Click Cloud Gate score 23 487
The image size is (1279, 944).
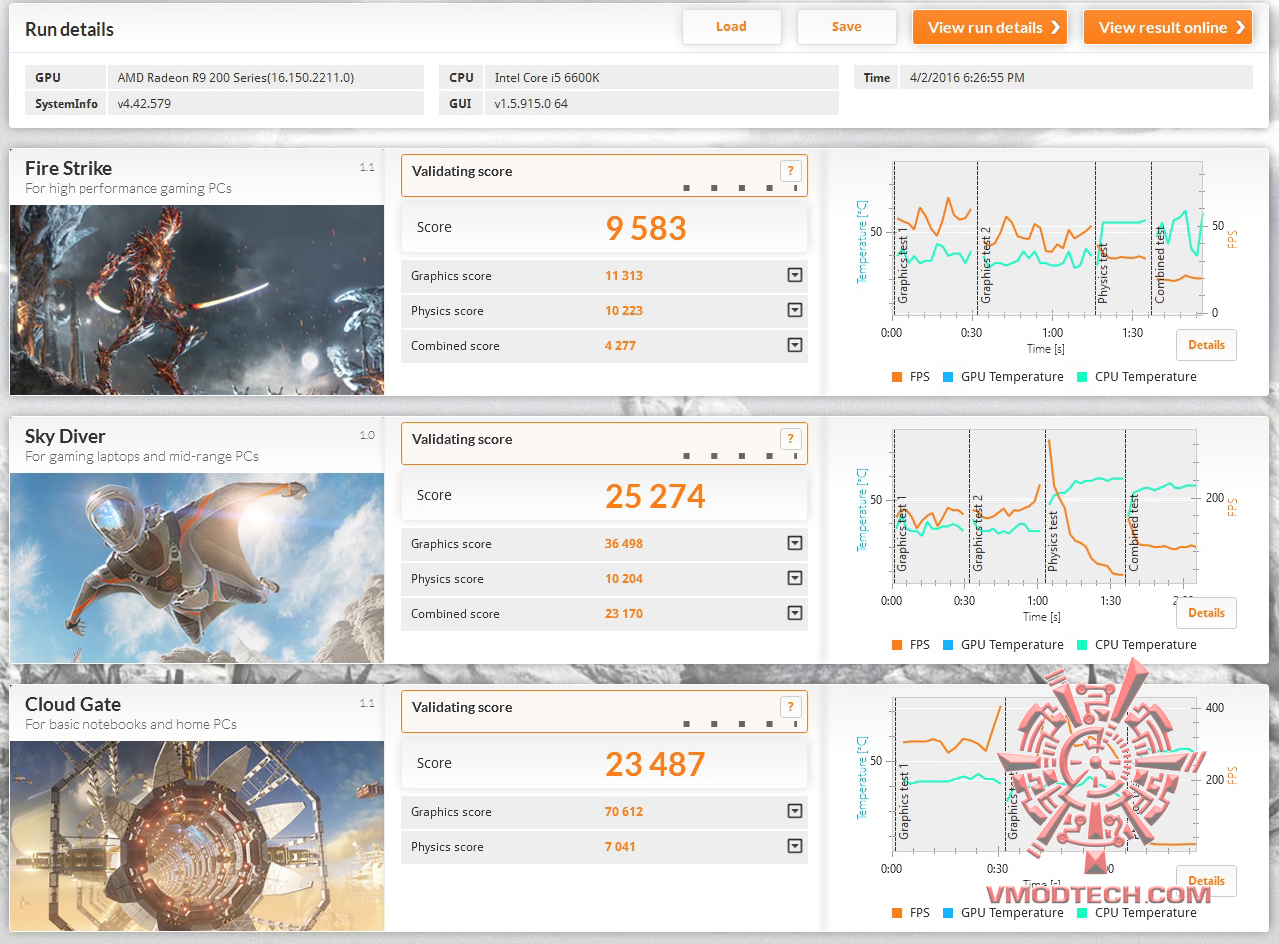click(x=655, y=764)
